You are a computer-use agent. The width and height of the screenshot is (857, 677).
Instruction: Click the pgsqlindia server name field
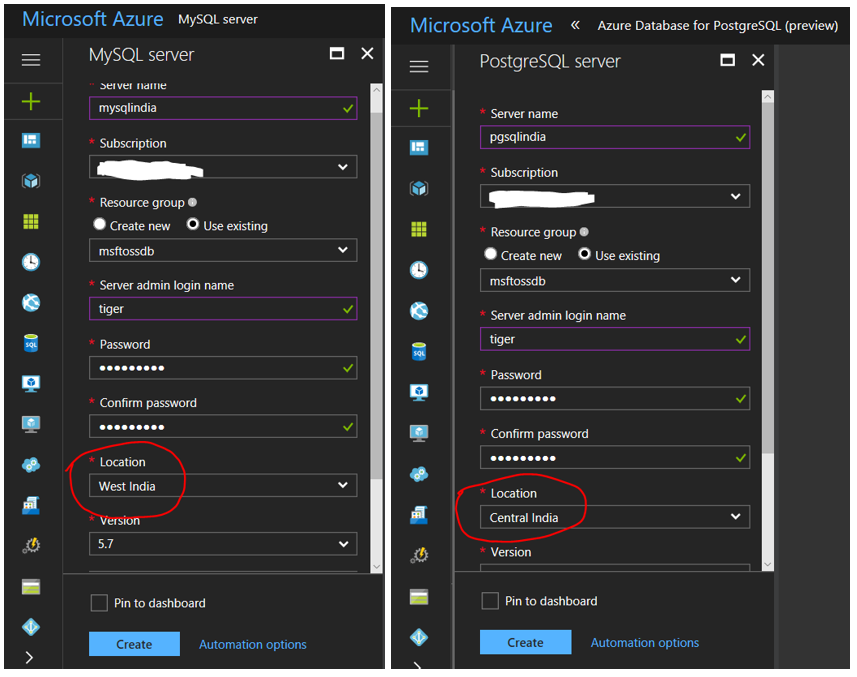[x=614, y=137]
